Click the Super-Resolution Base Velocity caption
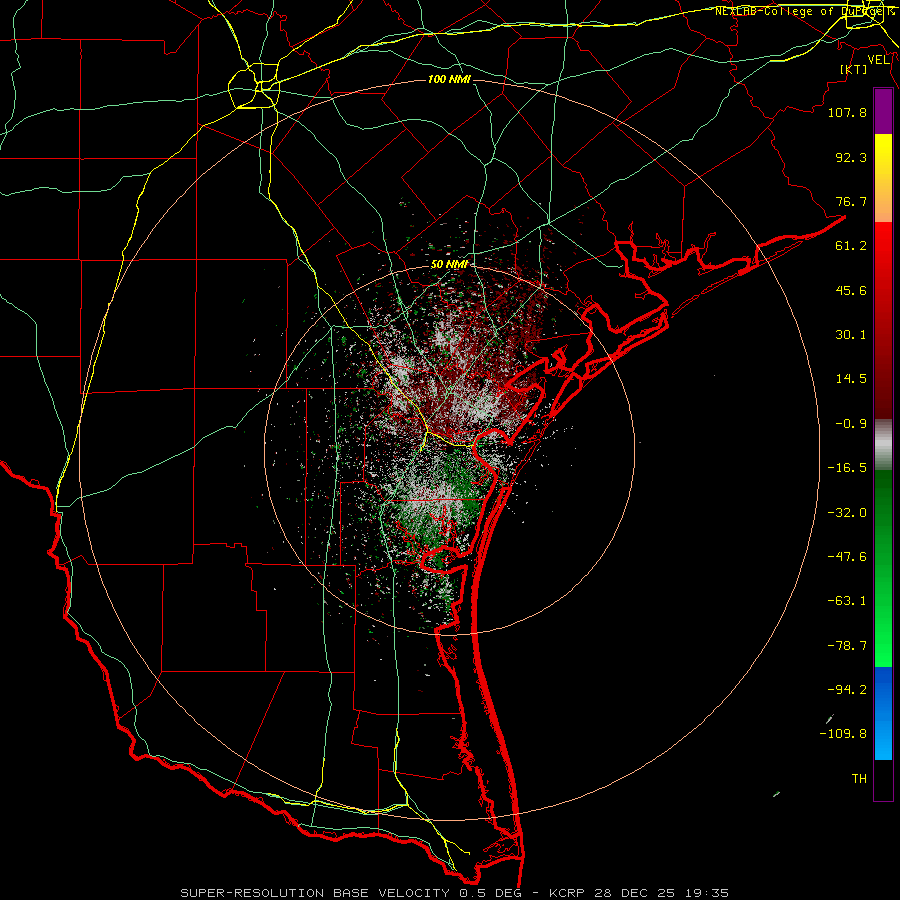 [455, 893]
